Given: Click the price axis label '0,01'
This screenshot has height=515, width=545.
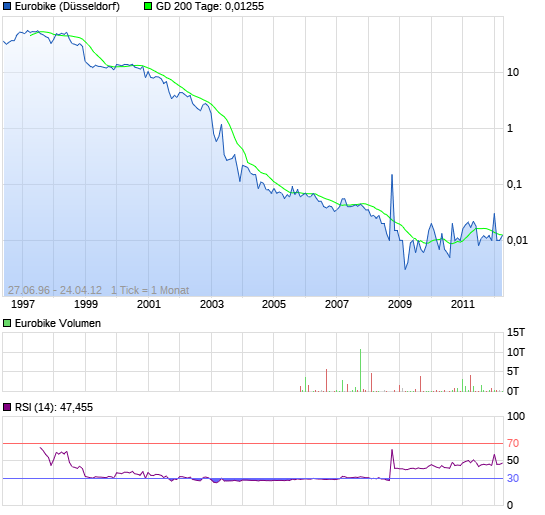Looking at the screenshot, I should click(x=517, y=240).
